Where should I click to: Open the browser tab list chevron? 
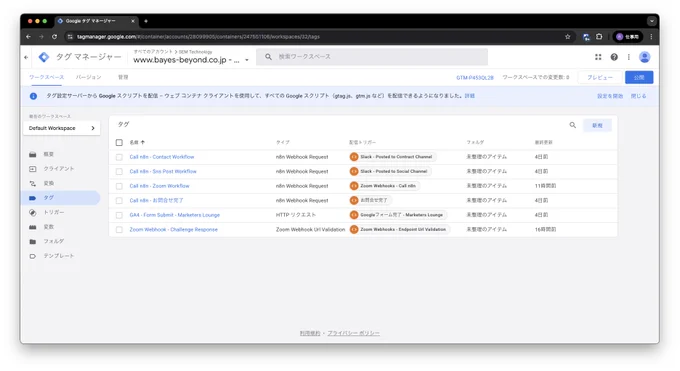click(651, 21)
